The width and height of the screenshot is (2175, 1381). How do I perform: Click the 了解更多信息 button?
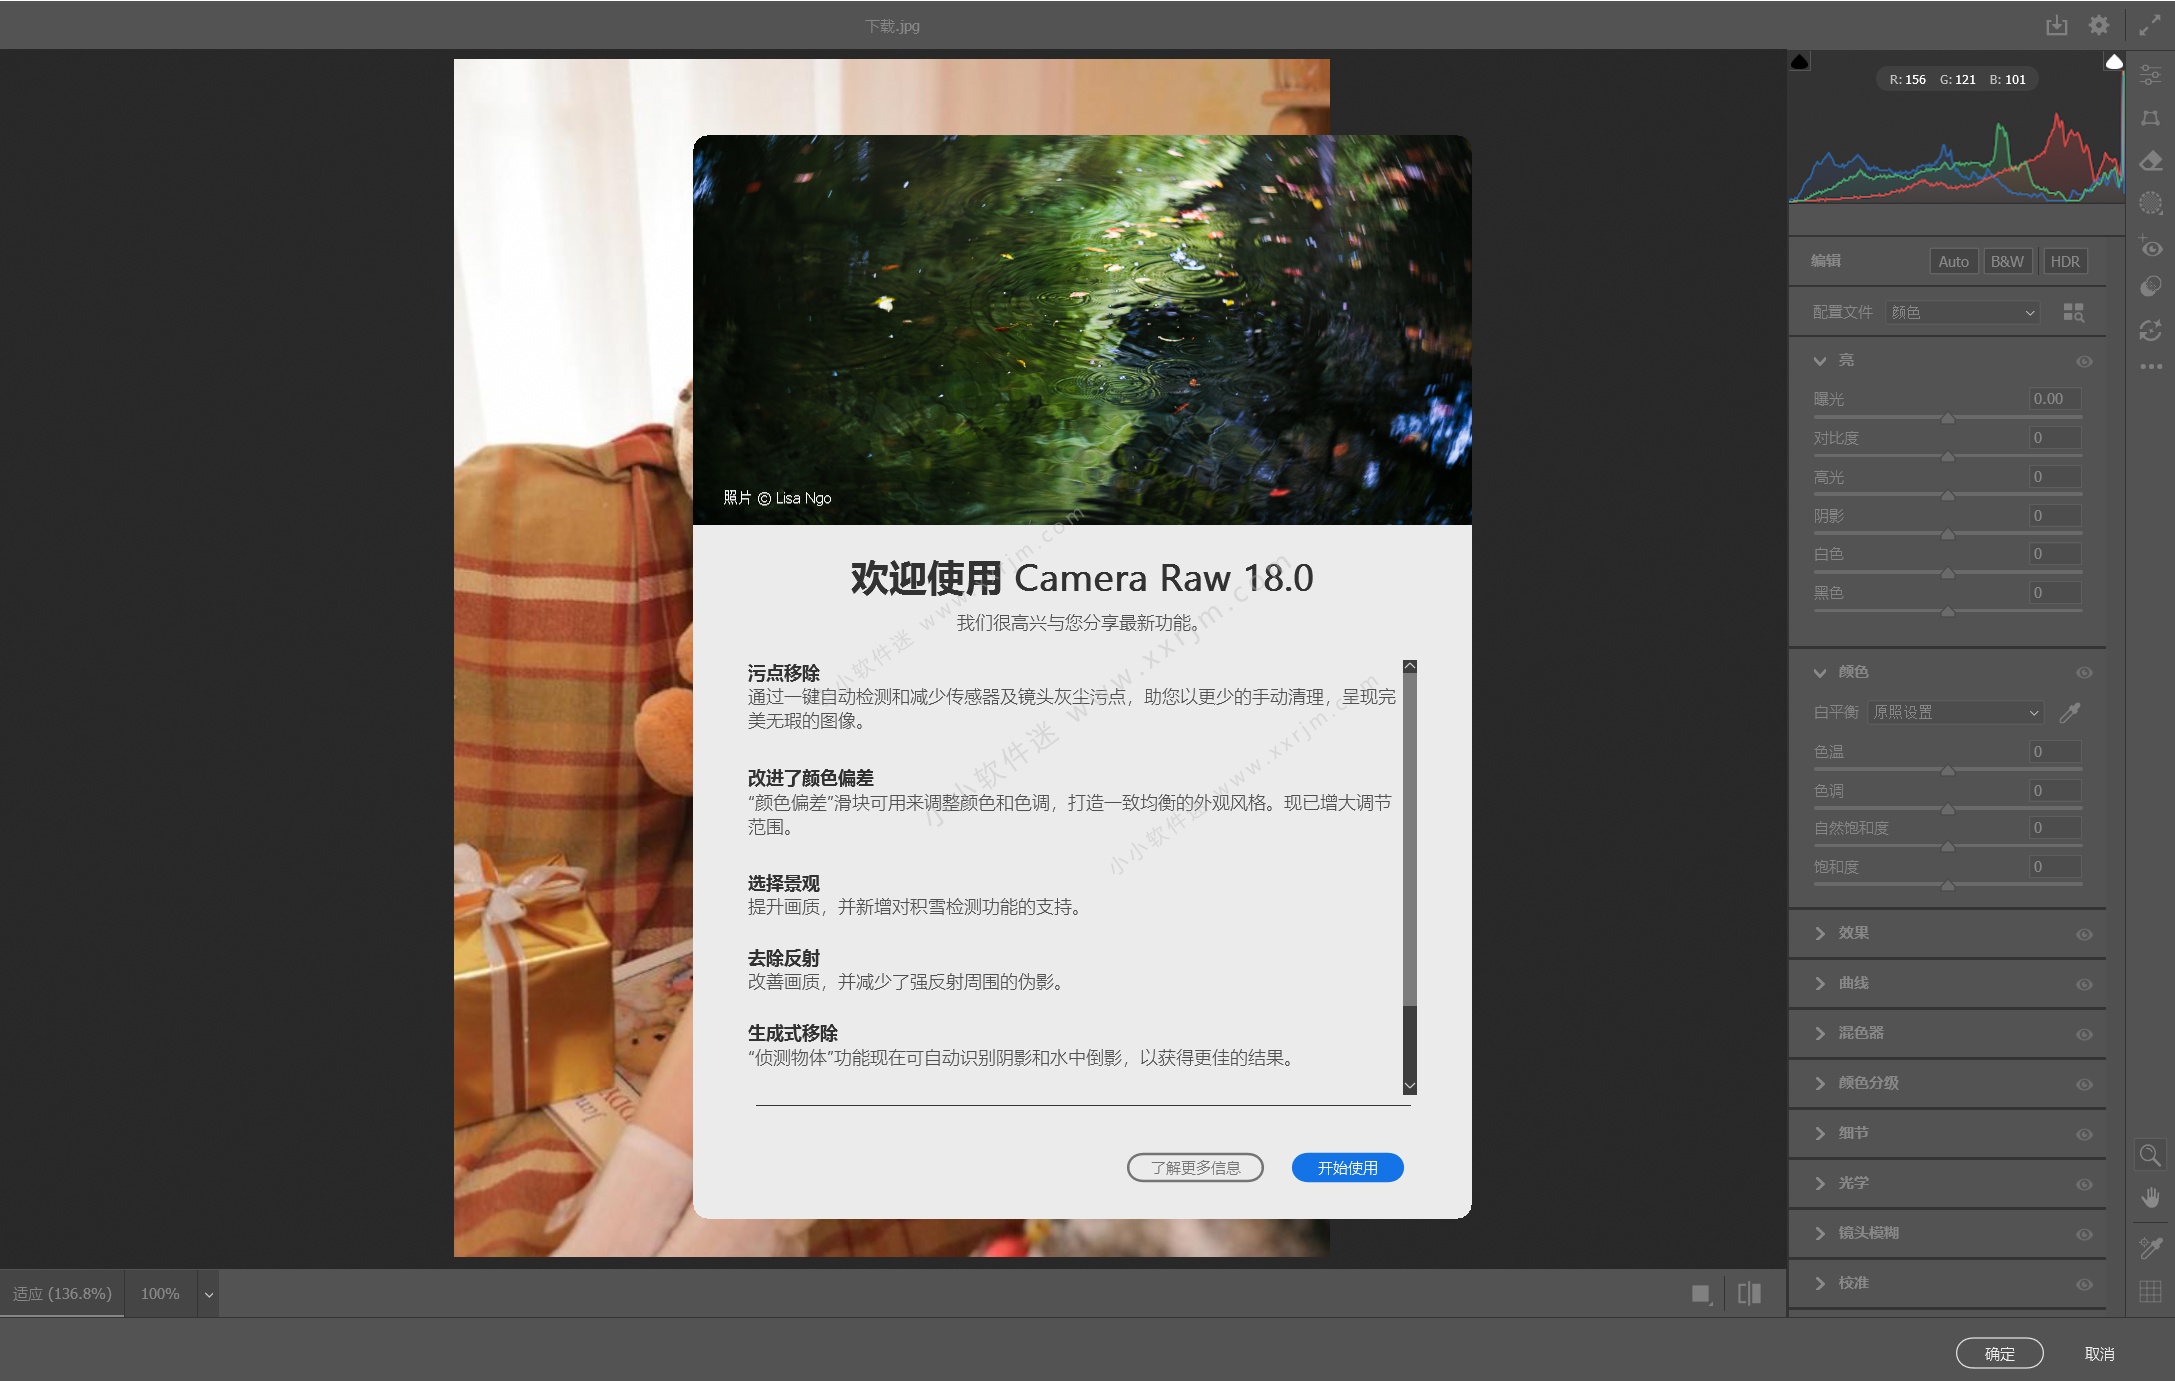[1195, 1167]
